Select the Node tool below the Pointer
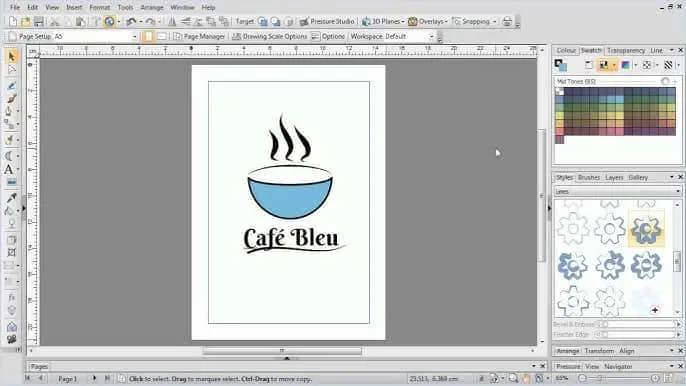Screen dimensions: 686x386 (x=12, y=70)
